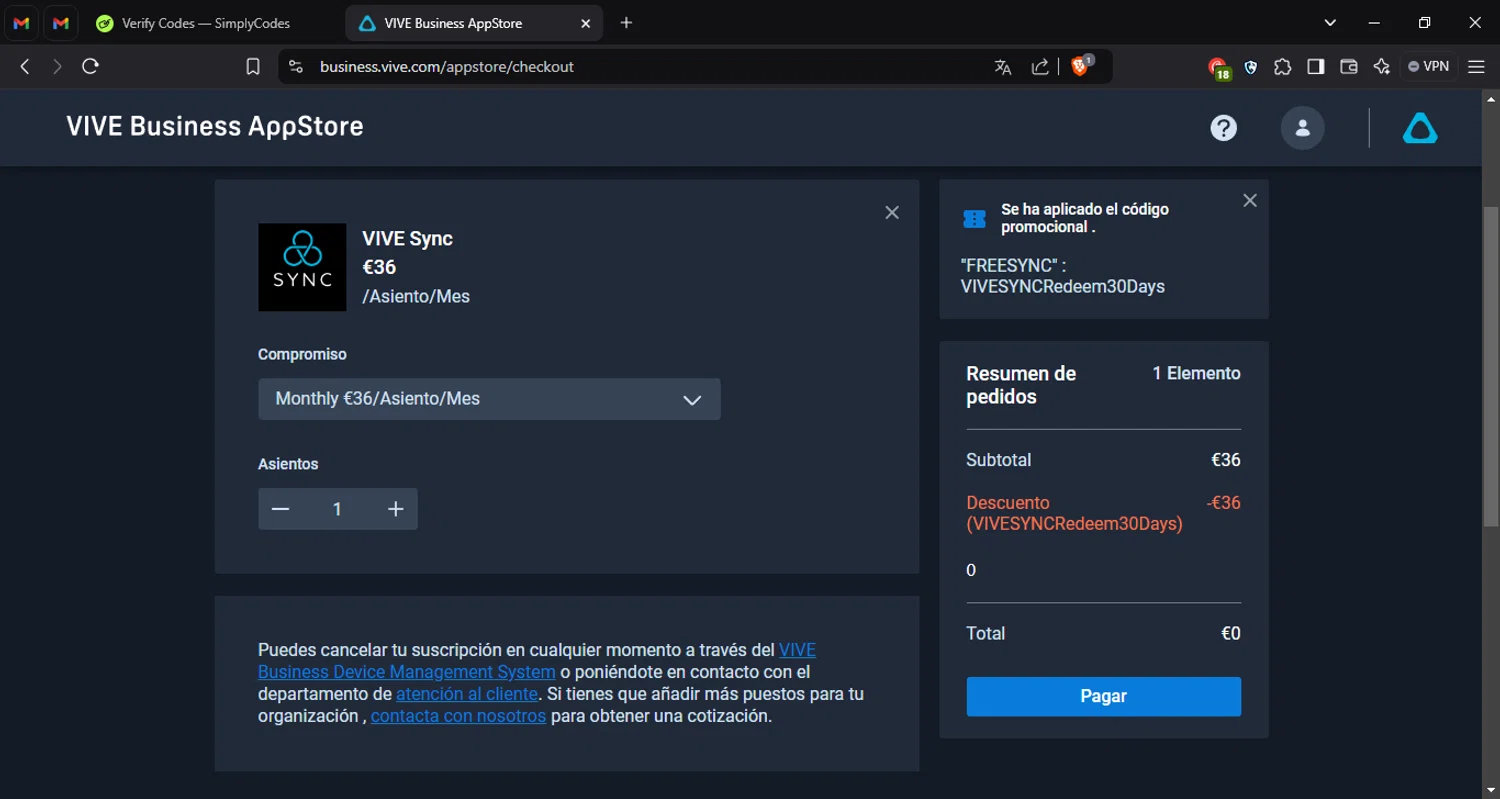This screenshot has width=1500, height=799.
Task: Select the VIVE Business AppStore tab
Action: [x=453, y=23]
